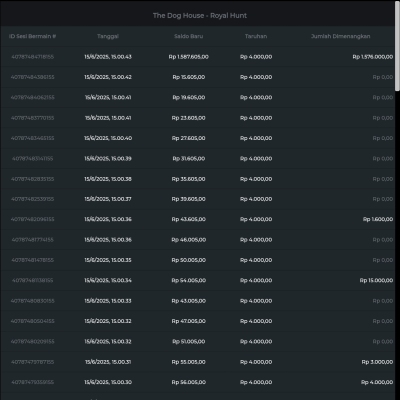
Task: Open session ID in row dated 15.00.33
Action: [32, 301]
